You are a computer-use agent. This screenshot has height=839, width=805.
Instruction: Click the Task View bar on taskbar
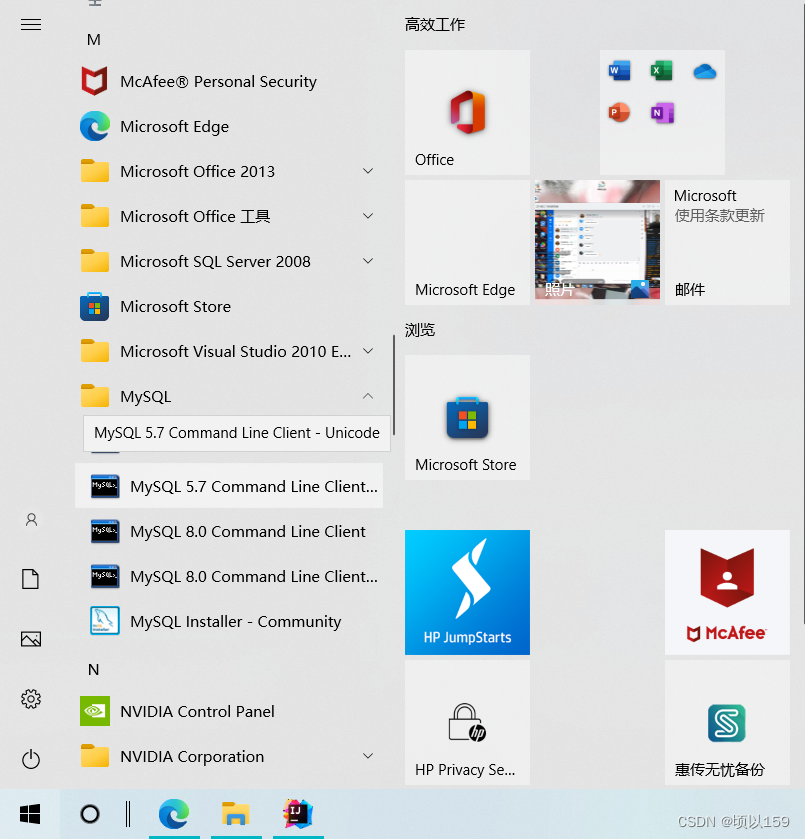coord(128,814)
